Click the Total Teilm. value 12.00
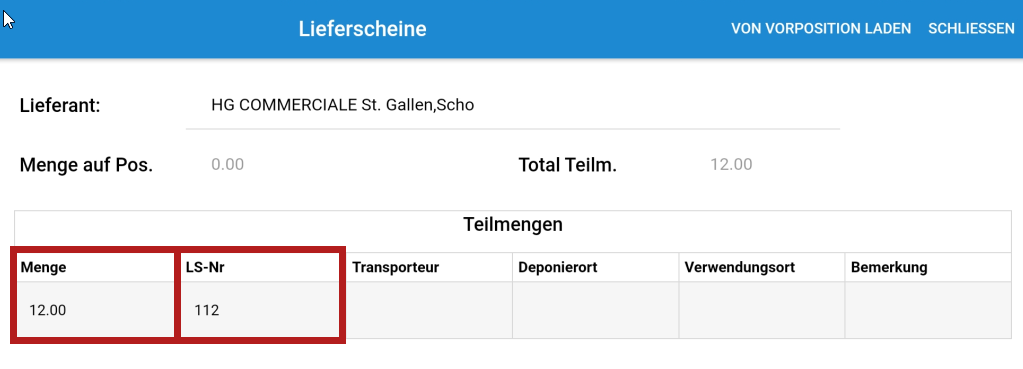Screen dimensions: 1023x369 tap(731, 164)
